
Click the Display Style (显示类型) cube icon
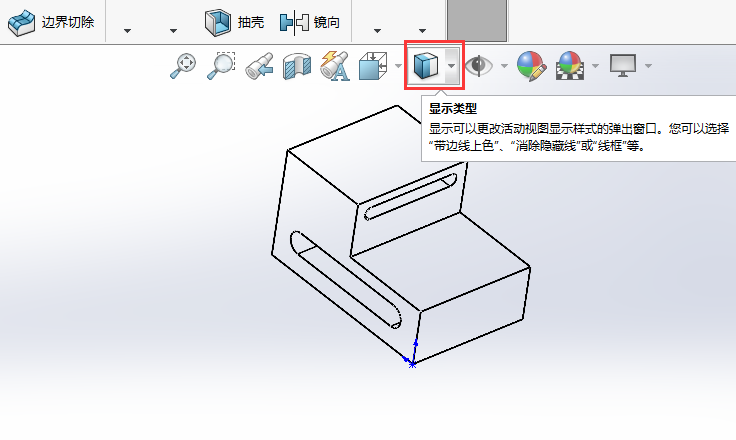tap(426, 66)
